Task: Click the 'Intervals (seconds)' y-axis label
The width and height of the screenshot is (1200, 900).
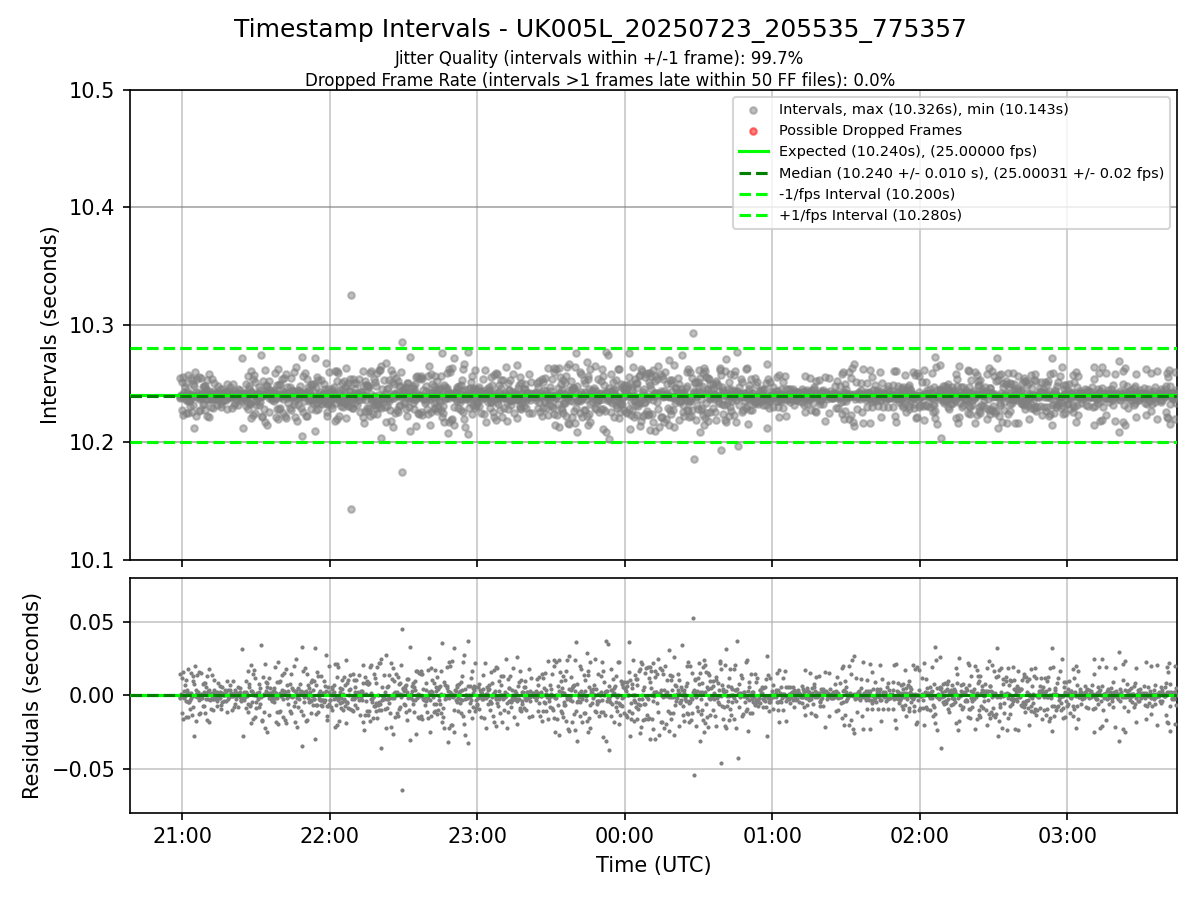Action: coord(50,325)
